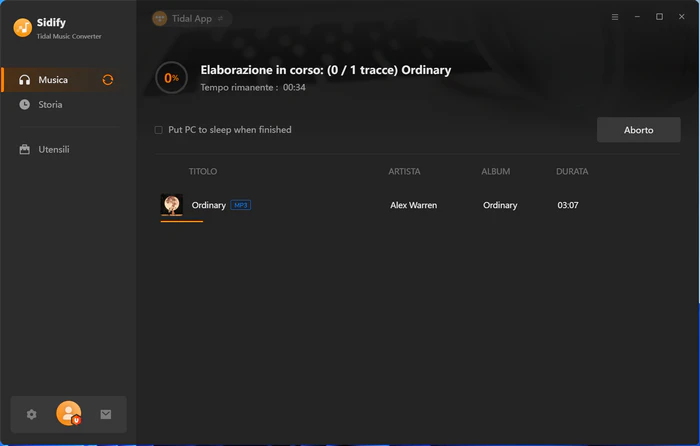
Task: Click the mail envelope icon
Action: [x=106, y=414]
